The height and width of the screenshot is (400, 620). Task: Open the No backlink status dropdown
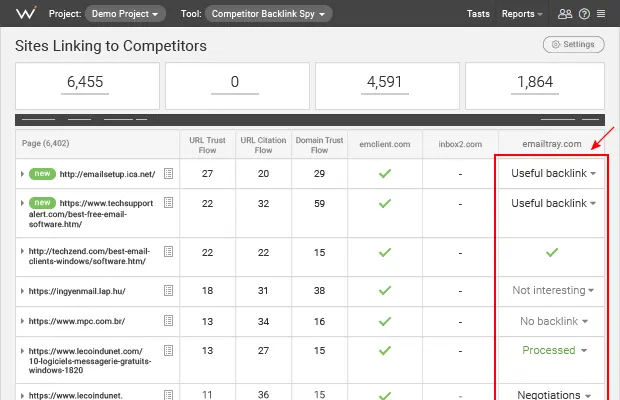coord(554,321)
